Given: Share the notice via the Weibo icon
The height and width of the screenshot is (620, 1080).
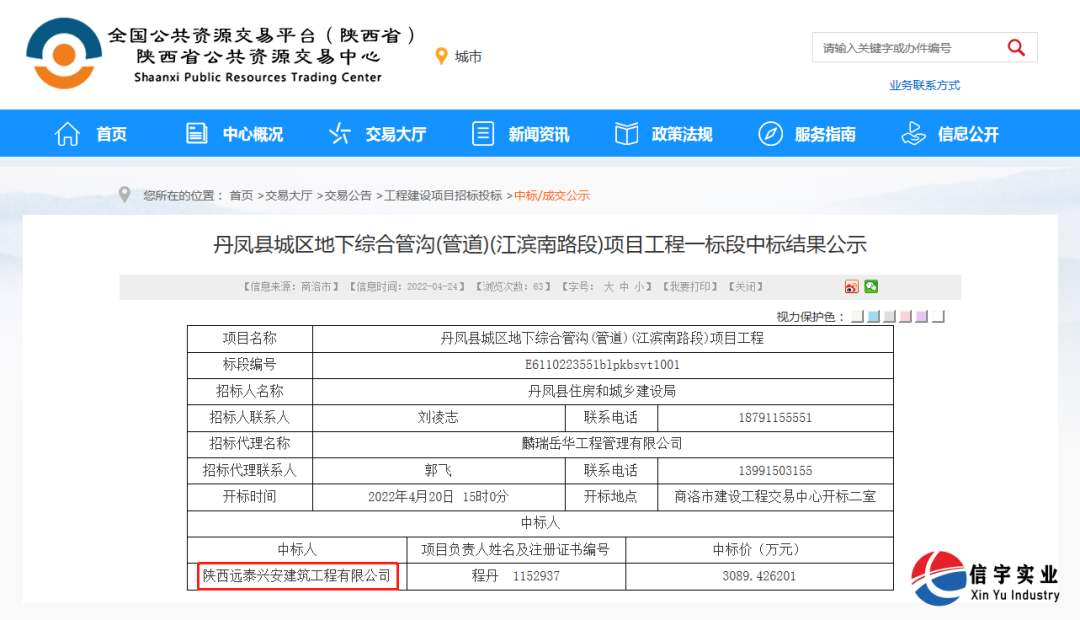Looking at the screenshot, I should click(x=852, y=287).
